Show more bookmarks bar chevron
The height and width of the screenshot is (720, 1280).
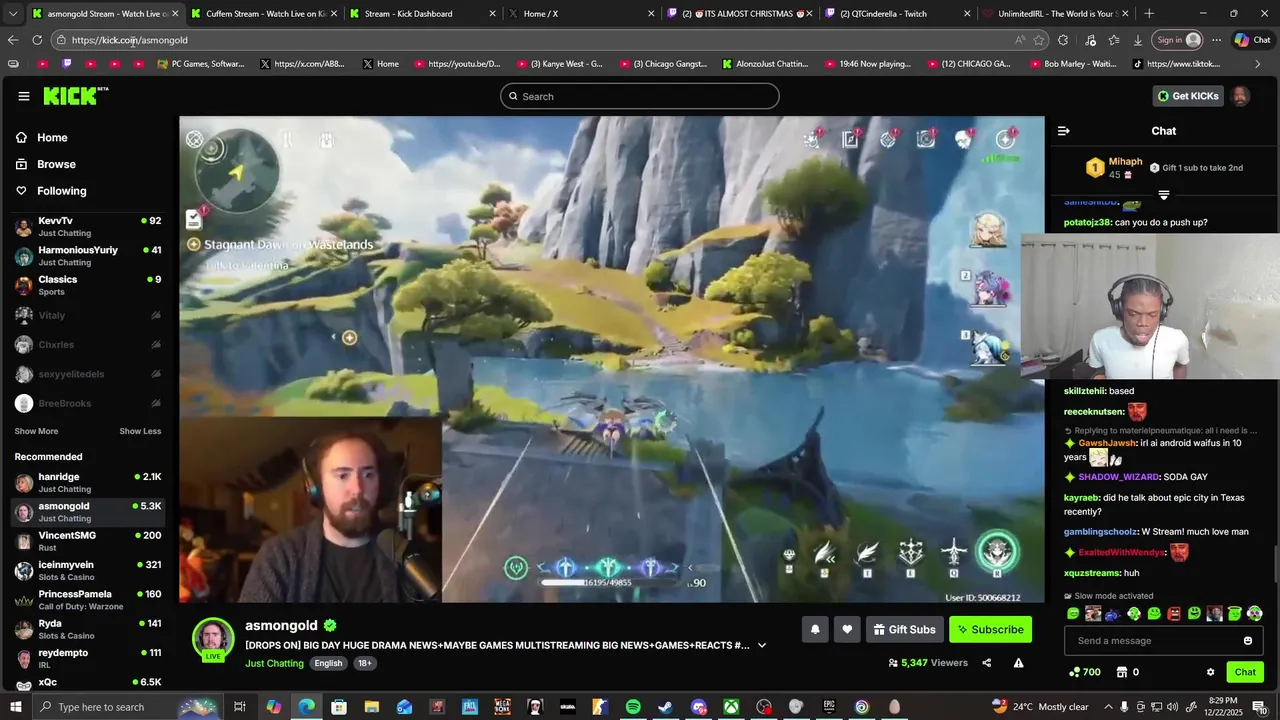point(1258,64)
